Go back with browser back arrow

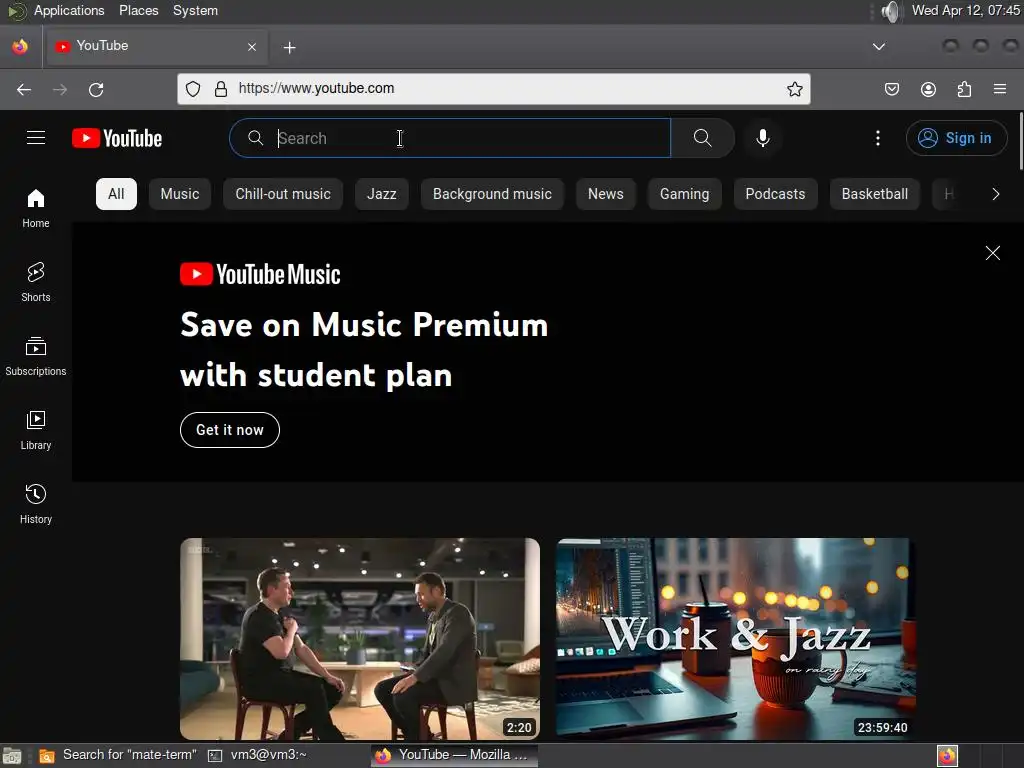click(24, 89)
